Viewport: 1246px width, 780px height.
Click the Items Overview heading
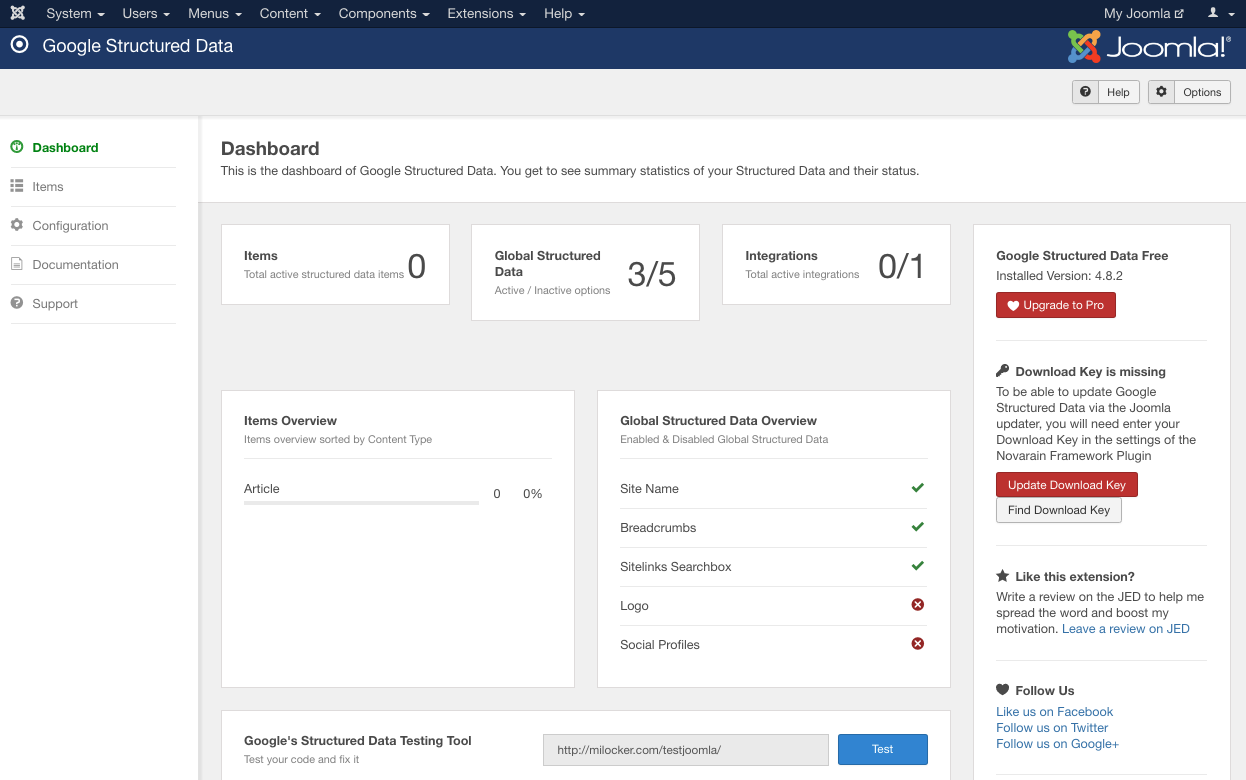pyautogui.click(x=290, y=421)
